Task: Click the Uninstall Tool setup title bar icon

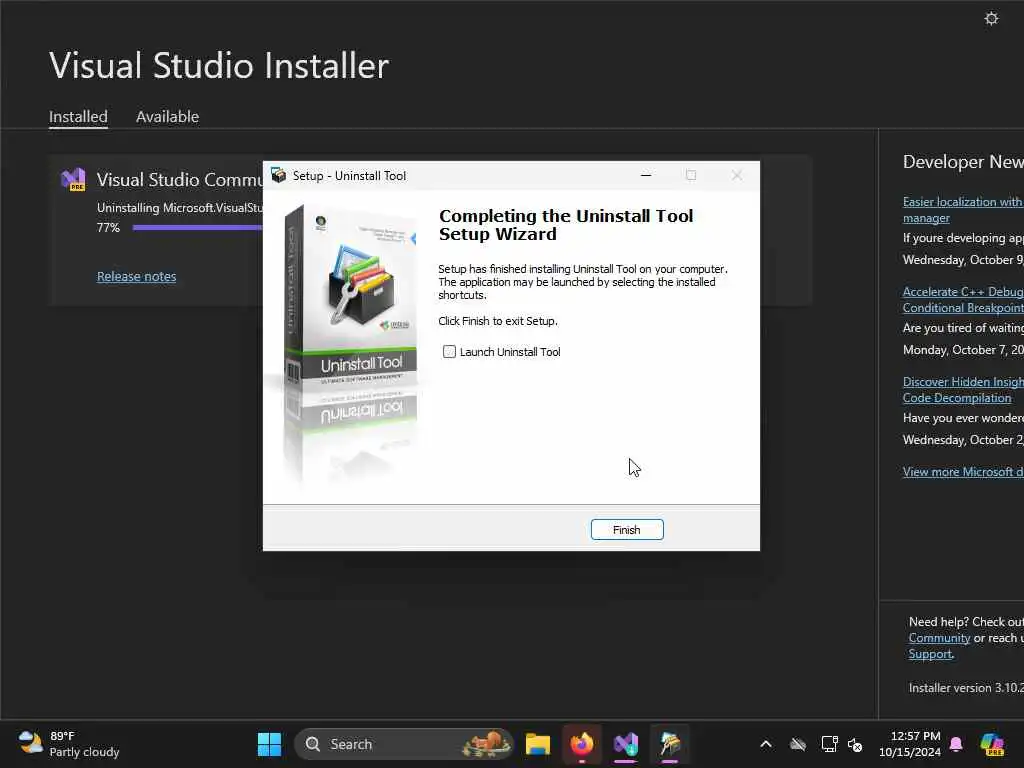Action: [279, 175]
